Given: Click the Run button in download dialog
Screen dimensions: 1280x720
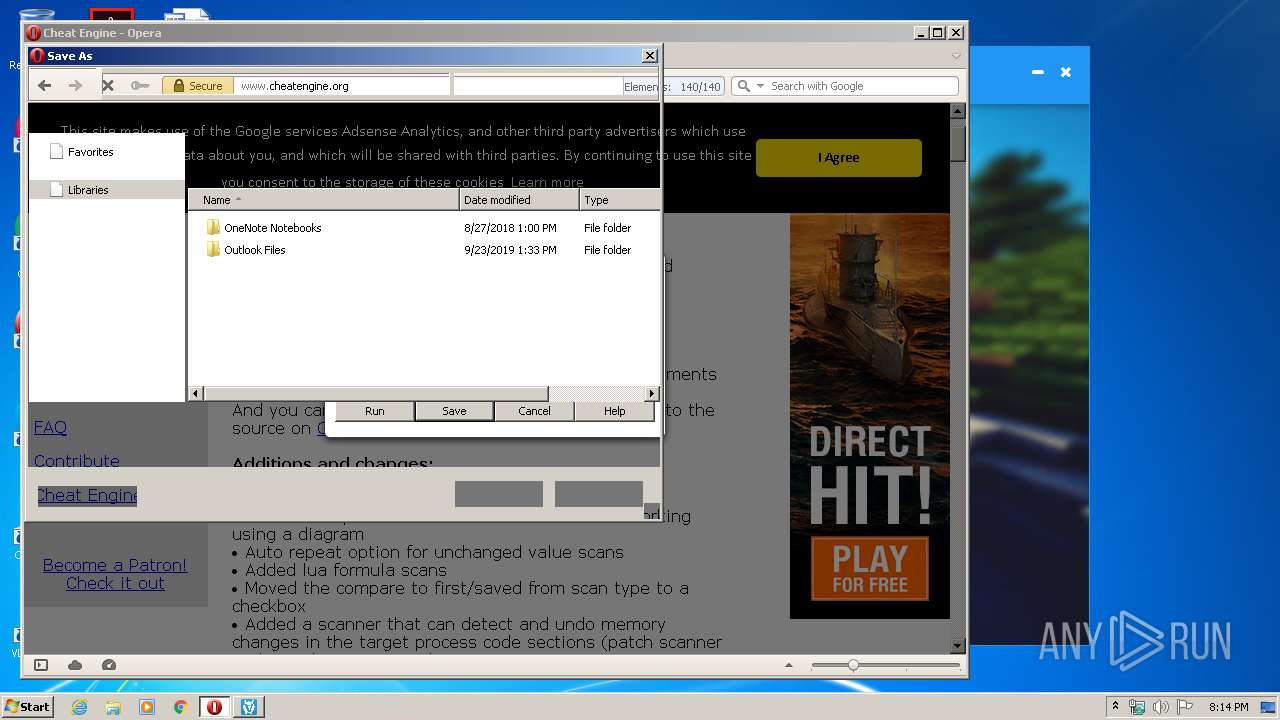Looking at the screenshot, I should (x=374, y=411).
